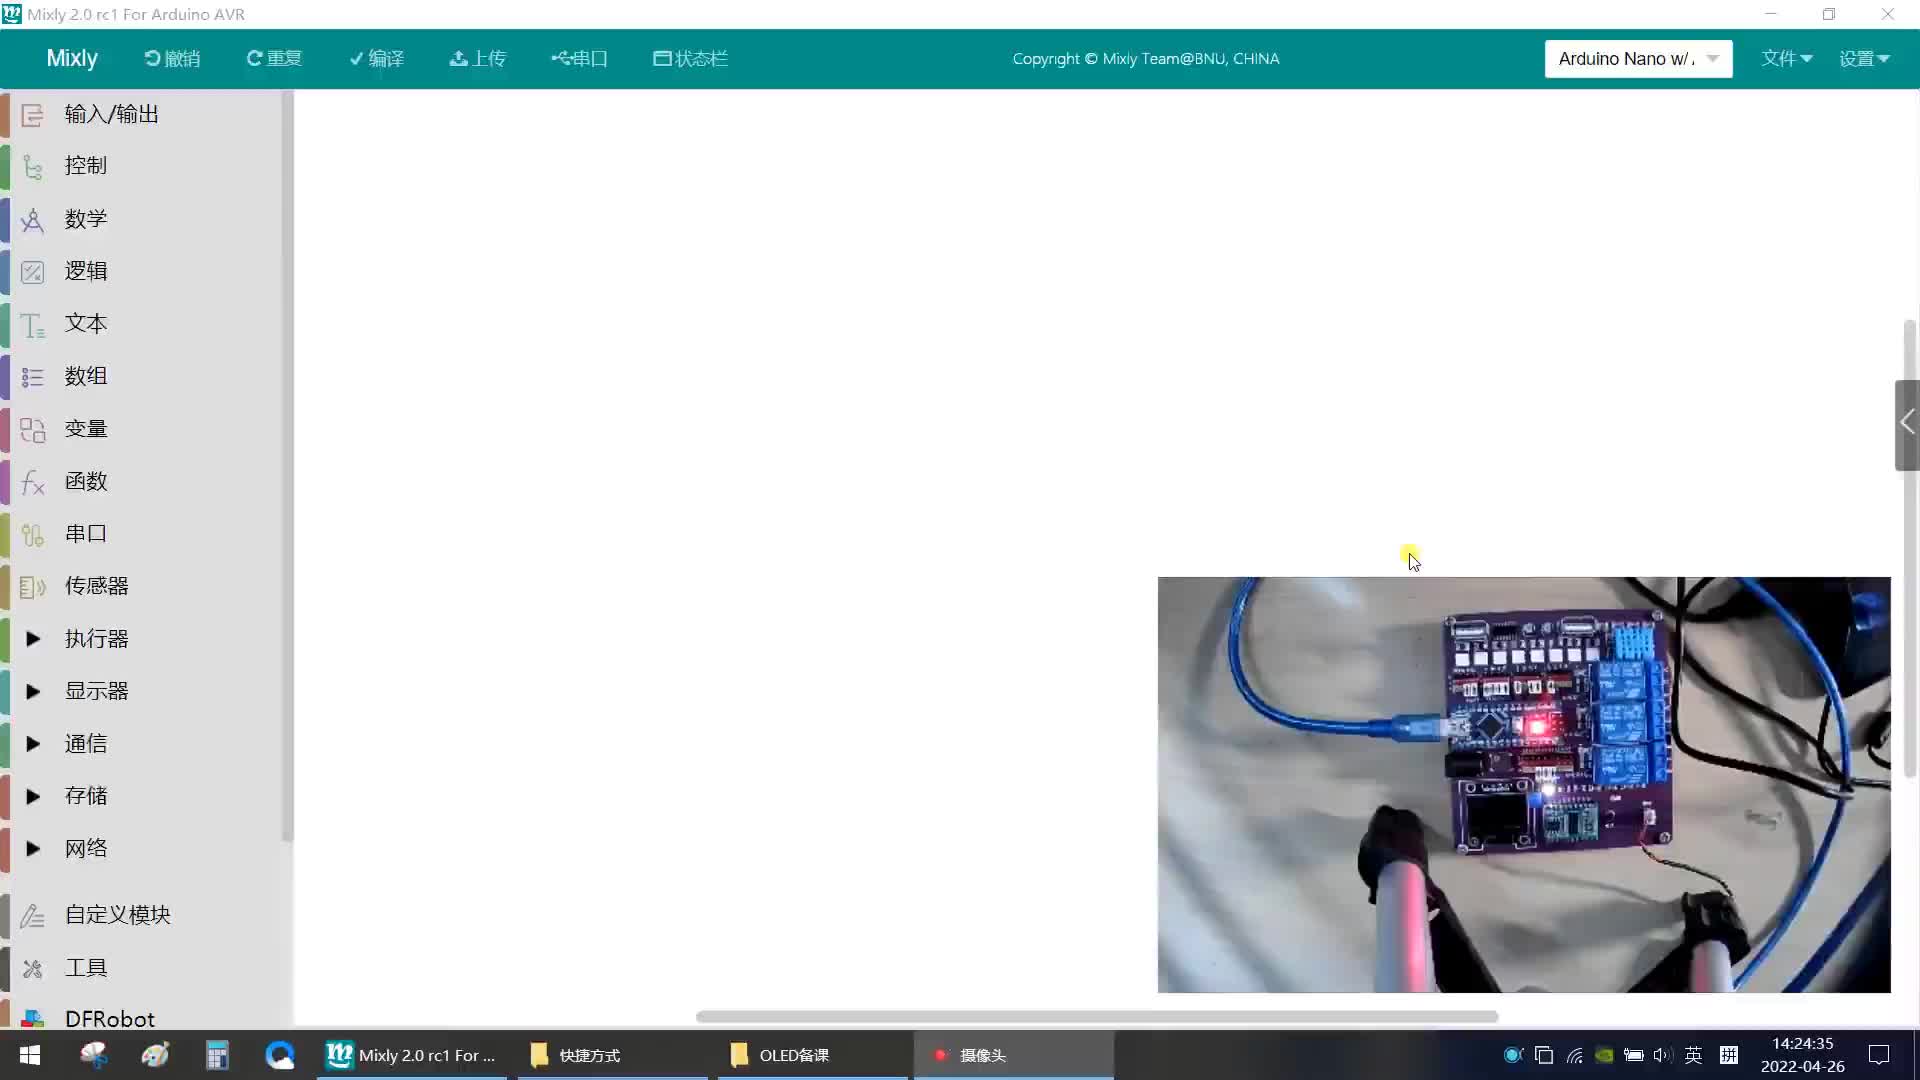The height and width of the screenshot is (1080, 1920).
Task: Open the notification center icon
Action: tap(1879, 1055)
